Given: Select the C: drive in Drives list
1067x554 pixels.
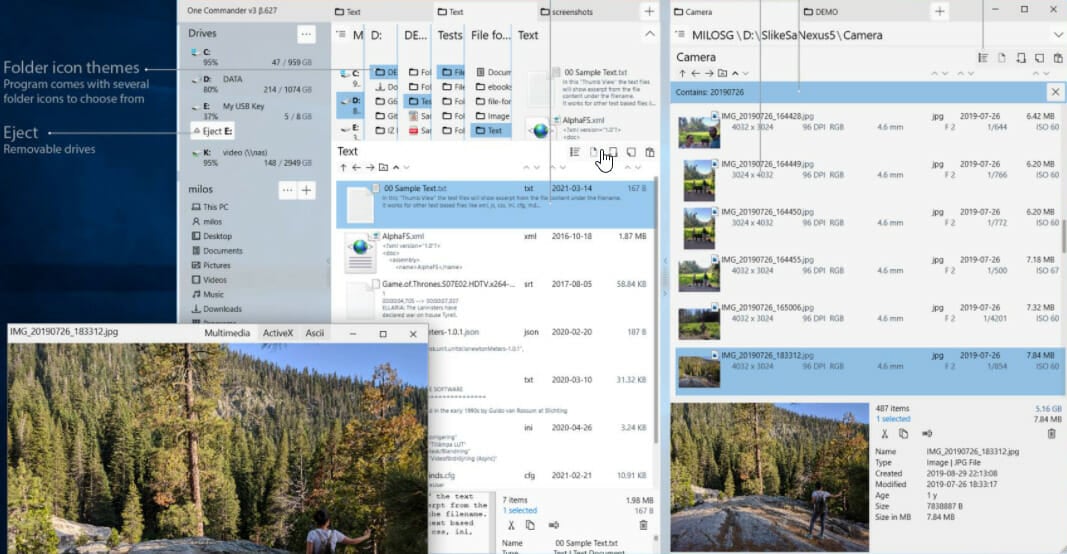Looking at the screenshot, I should [252, 56].
